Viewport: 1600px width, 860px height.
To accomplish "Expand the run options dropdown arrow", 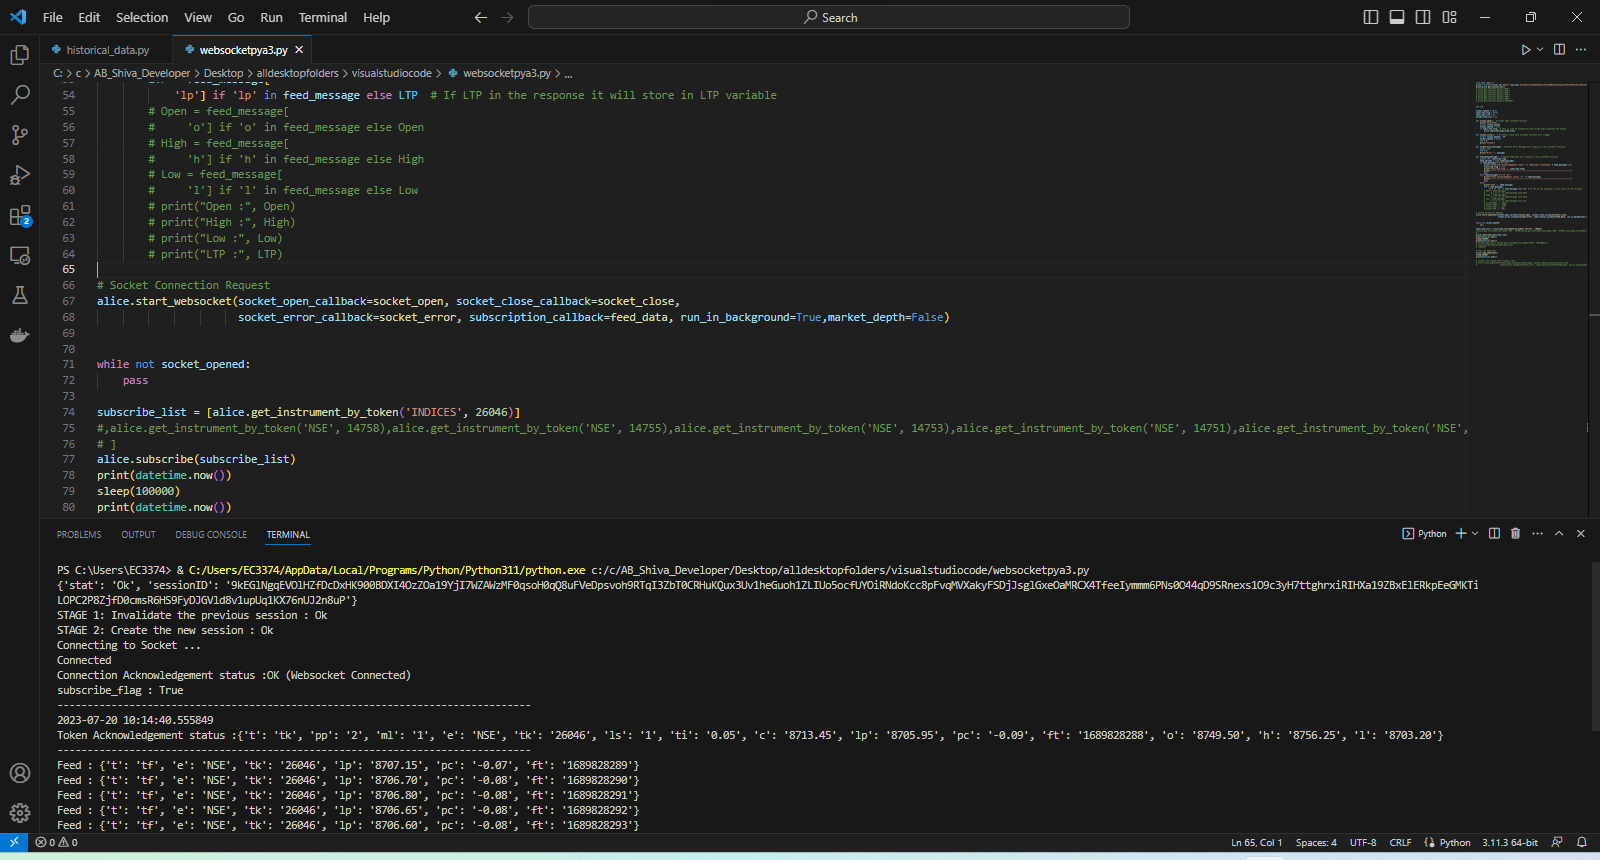I will (x=1540, y=50).
